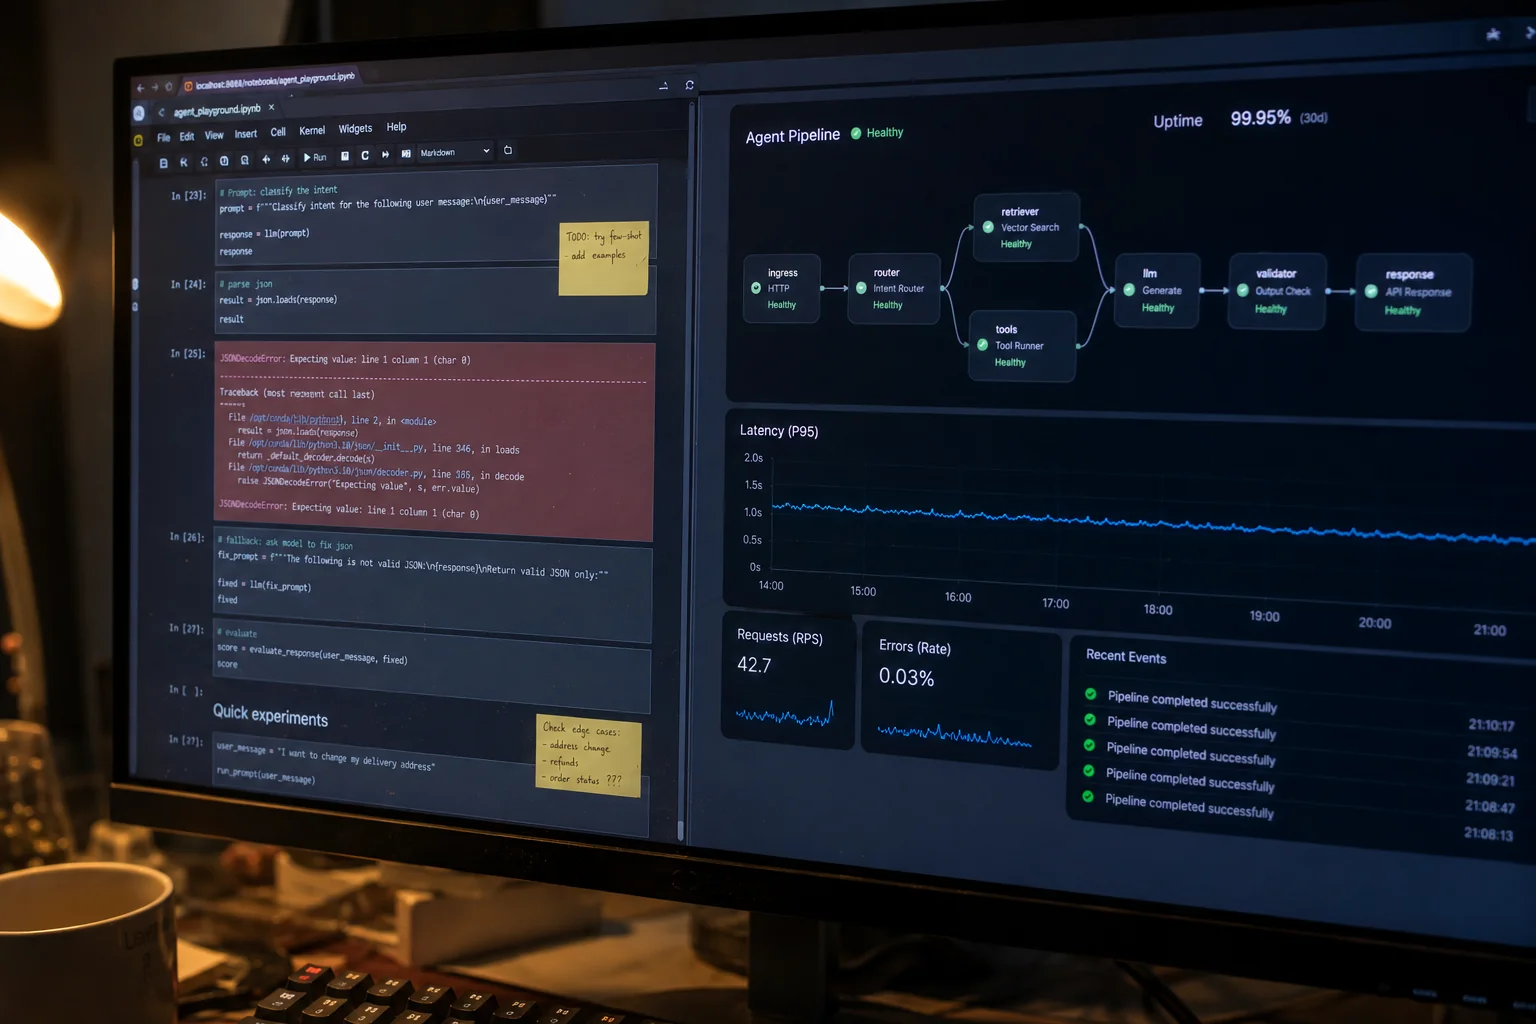The image size is (1536, 1024).
Task: Click the green check icon of the topmost recent event
Action: point(1091,694)
